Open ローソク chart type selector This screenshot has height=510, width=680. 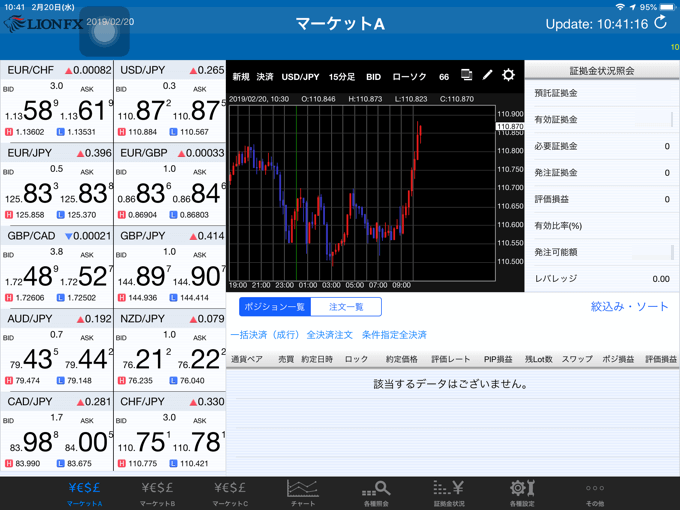coord(409,77)
